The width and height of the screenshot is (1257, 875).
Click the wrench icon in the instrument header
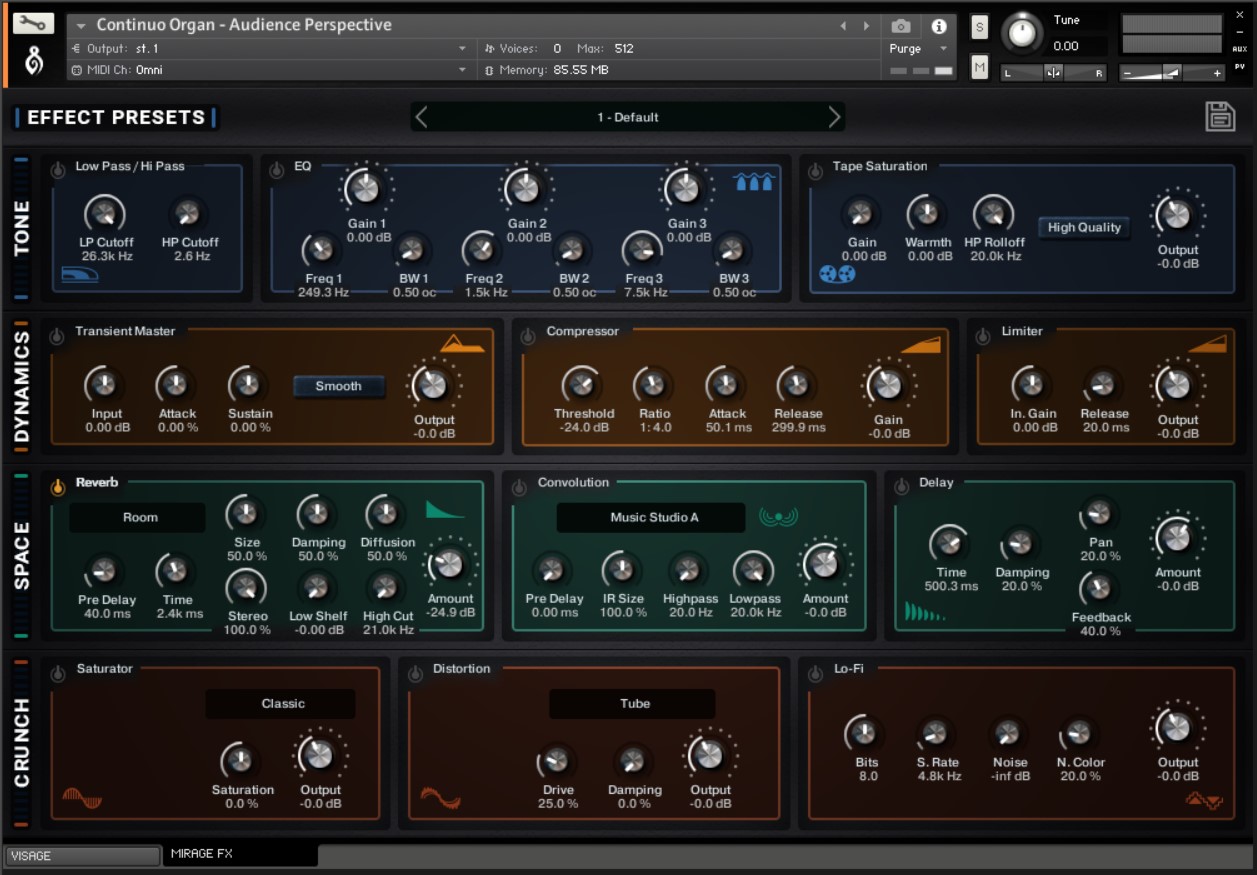33,23
